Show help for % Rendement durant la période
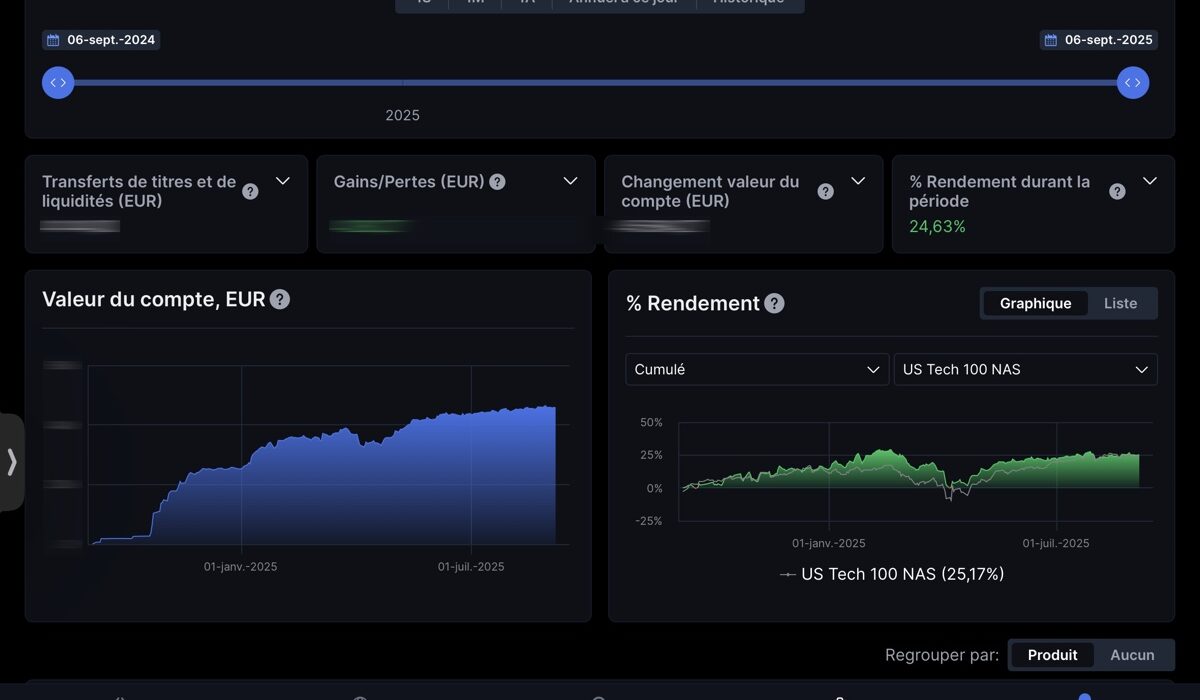The height and width of the screenshot is (700, 1200). (x=1117, y=191)
